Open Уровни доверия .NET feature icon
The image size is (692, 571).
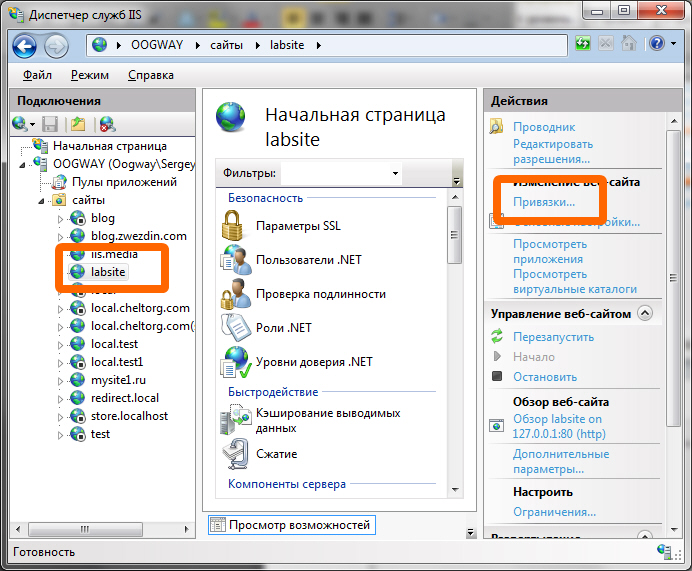(x=235, y=361)
